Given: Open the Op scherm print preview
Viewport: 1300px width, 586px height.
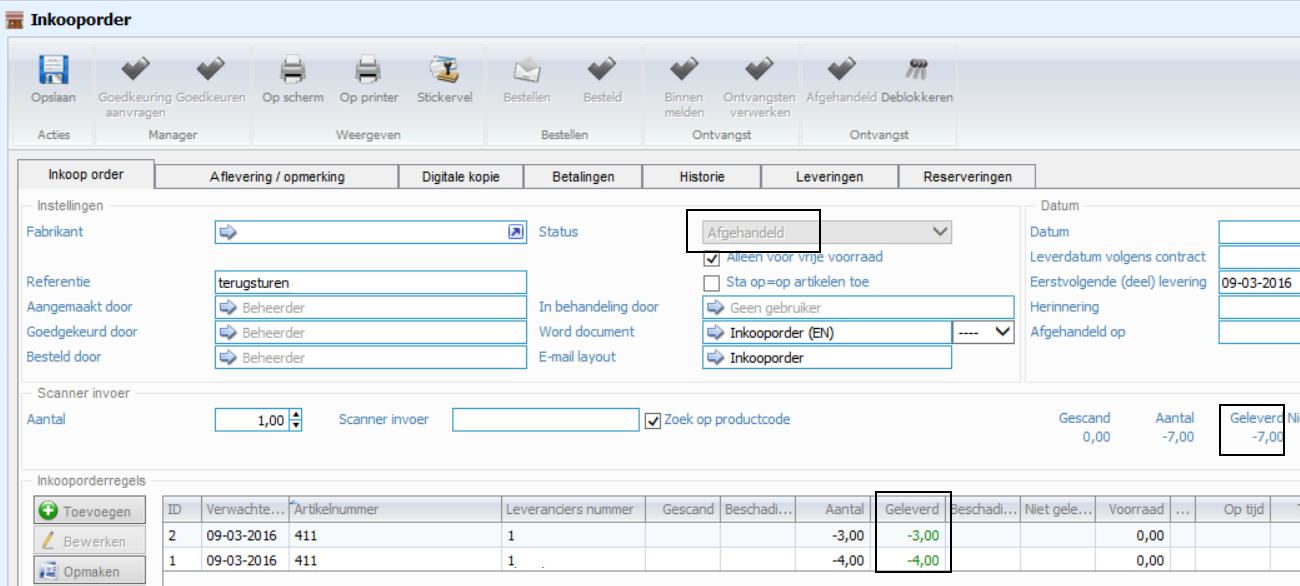Looking at the screenshot, I should [x=292, y=71].
